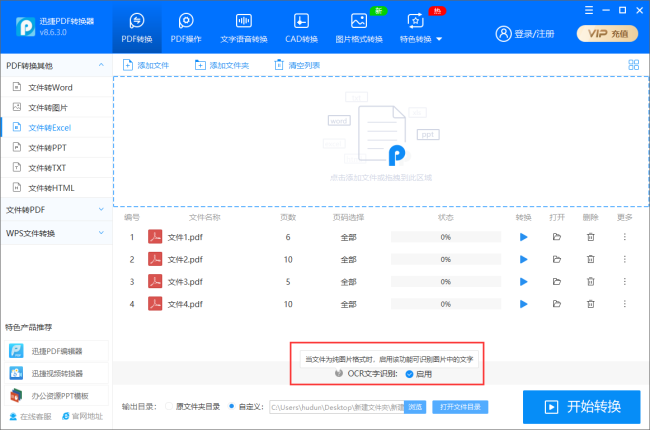Image resolution: width=650 pixels, height=430 pixels.
Task: Click the custom output path field
Action: 337,407
